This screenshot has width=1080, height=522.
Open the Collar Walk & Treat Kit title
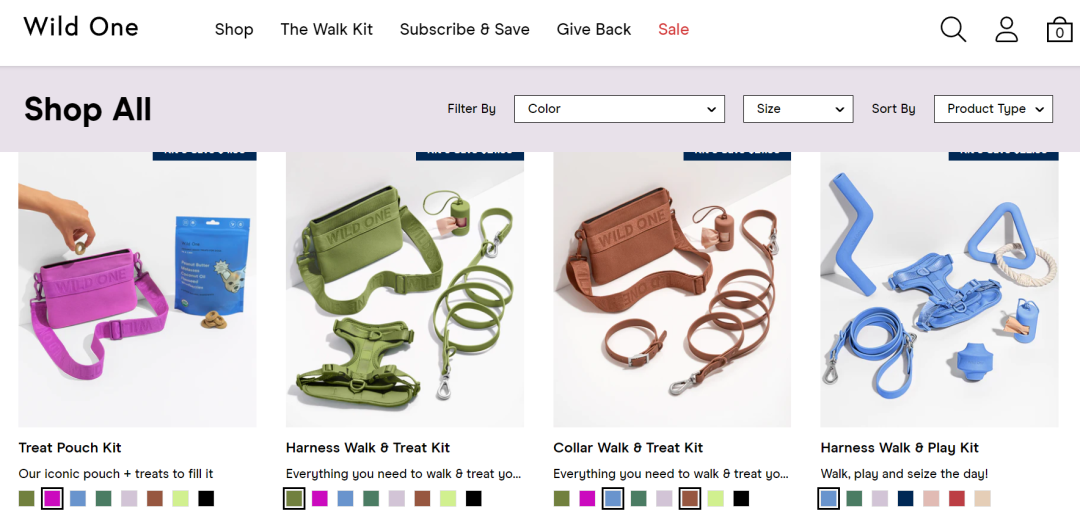(x=628, y=448)
